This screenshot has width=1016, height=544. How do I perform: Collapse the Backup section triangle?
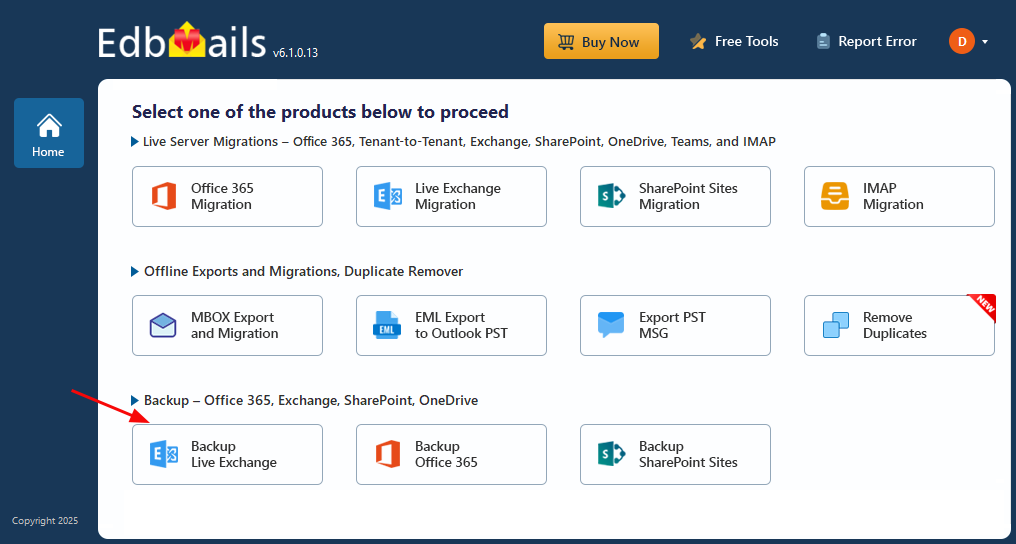point(135,400)
